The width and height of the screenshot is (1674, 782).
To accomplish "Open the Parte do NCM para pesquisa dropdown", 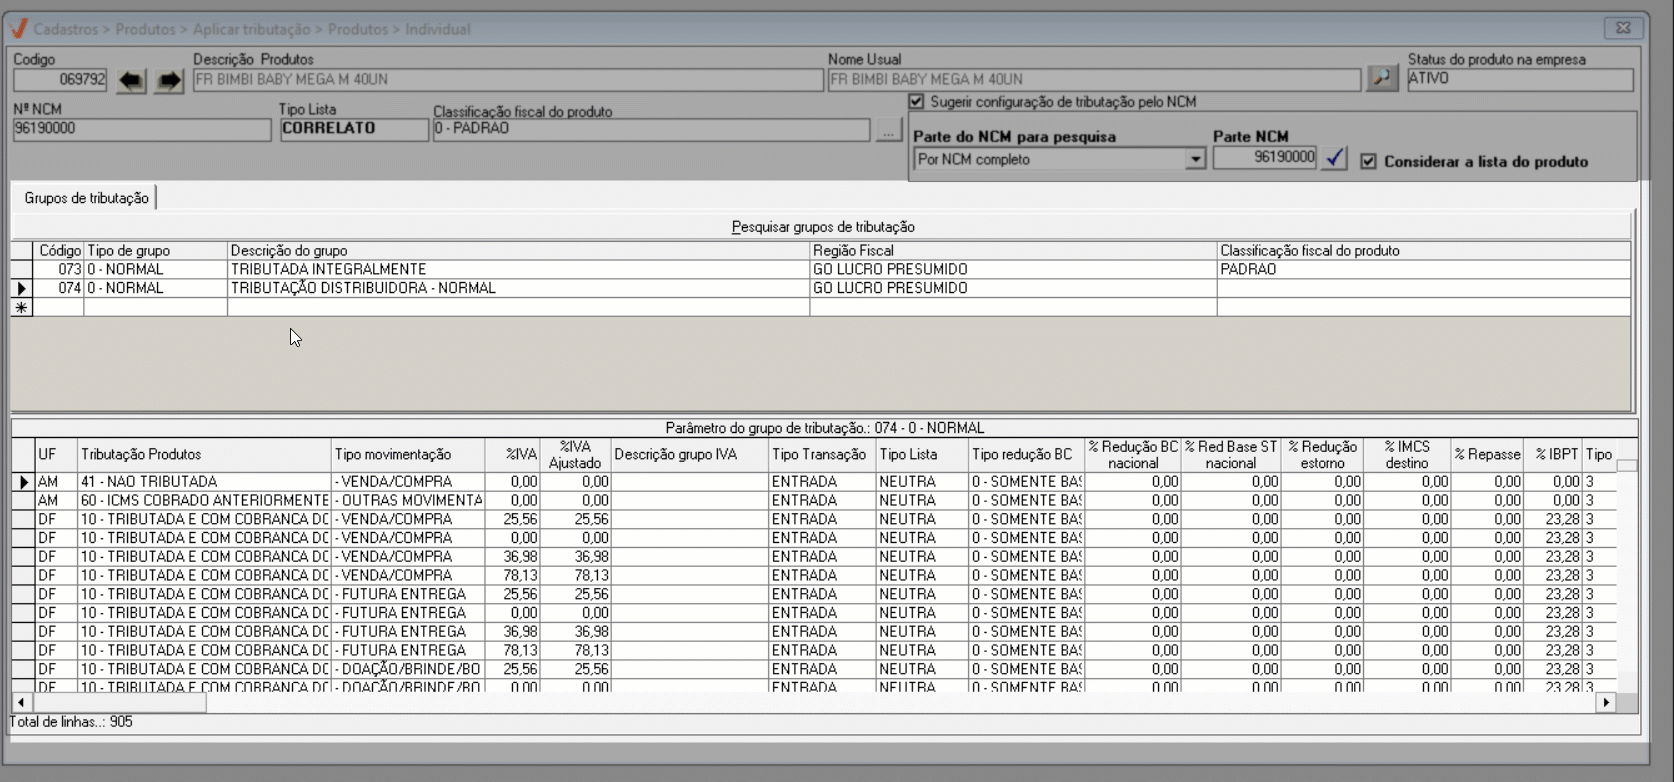I will point(1195,159).
